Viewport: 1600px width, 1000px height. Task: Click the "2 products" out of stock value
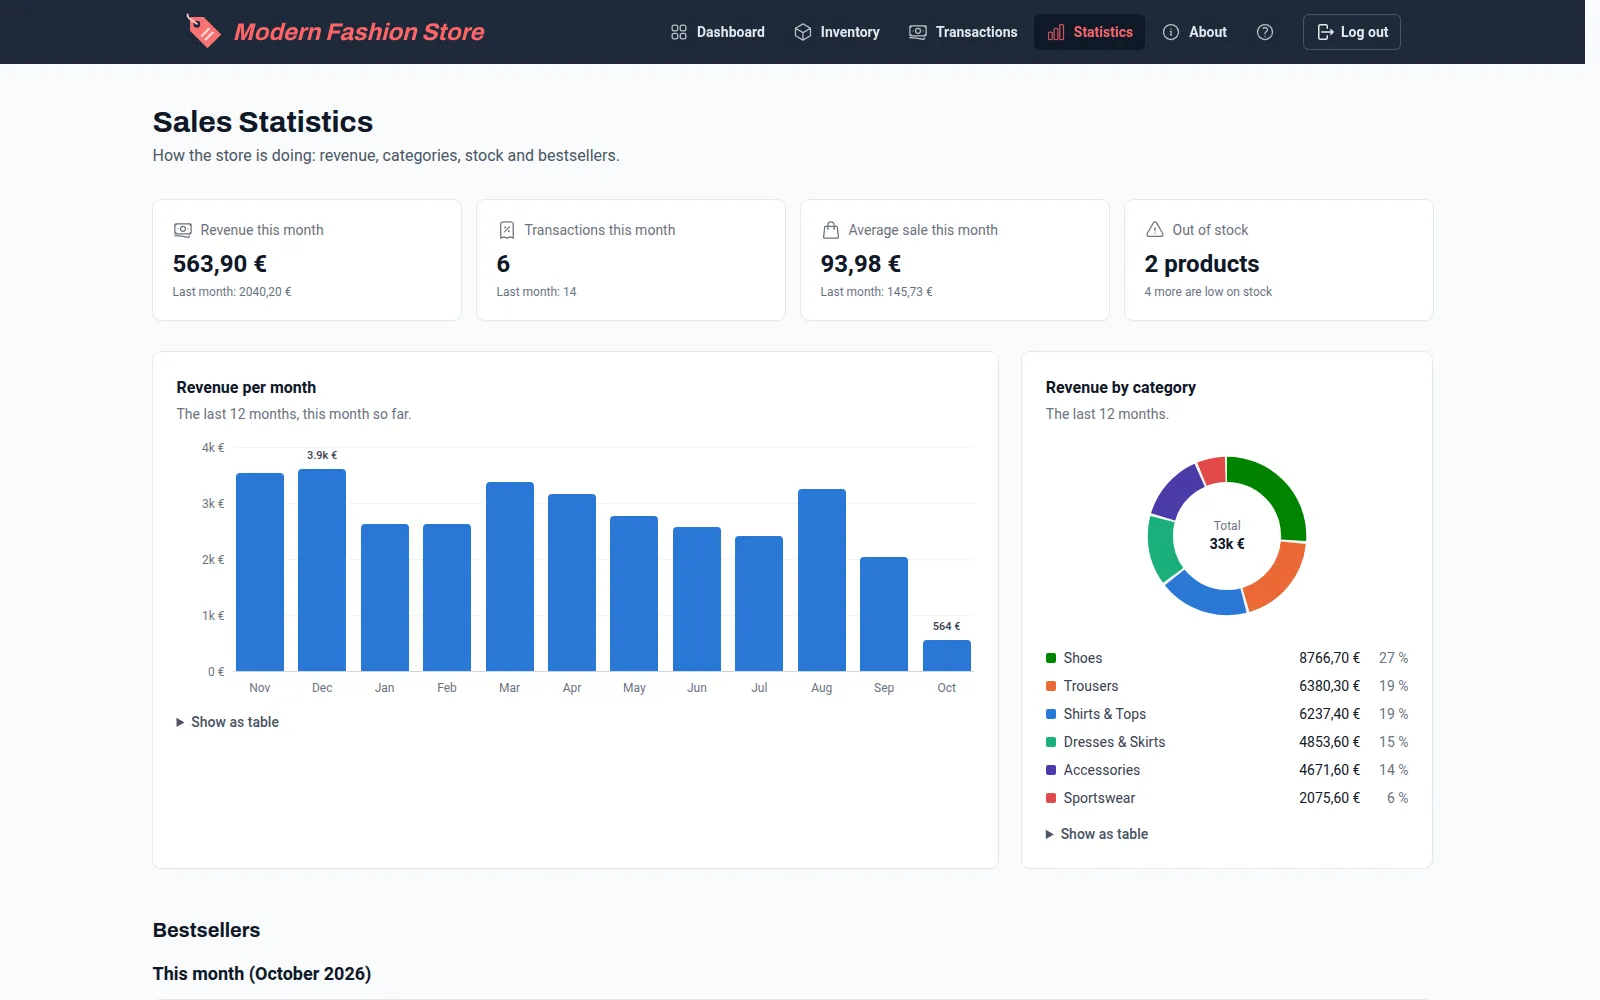click(1202, 264)
